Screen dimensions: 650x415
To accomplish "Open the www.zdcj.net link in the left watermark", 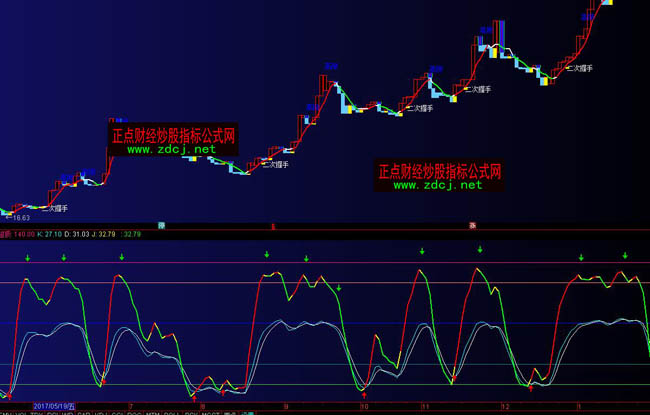I will click(171, 149).
